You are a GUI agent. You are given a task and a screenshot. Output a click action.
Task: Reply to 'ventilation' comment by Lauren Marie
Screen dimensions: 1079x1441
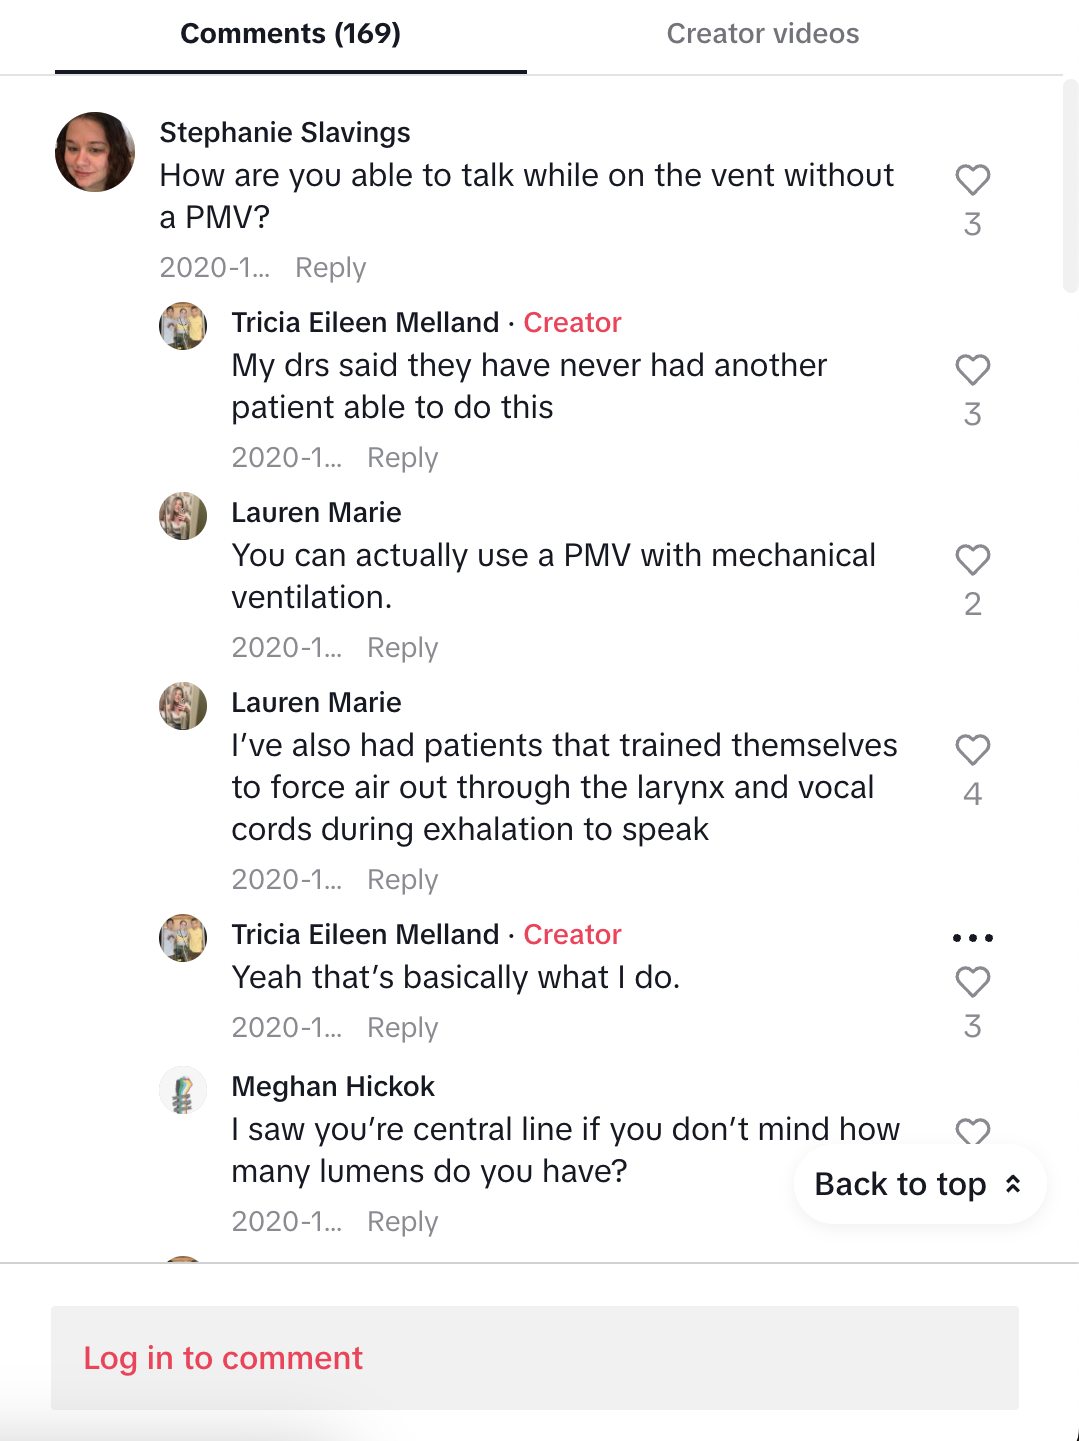tap(402, 648)
